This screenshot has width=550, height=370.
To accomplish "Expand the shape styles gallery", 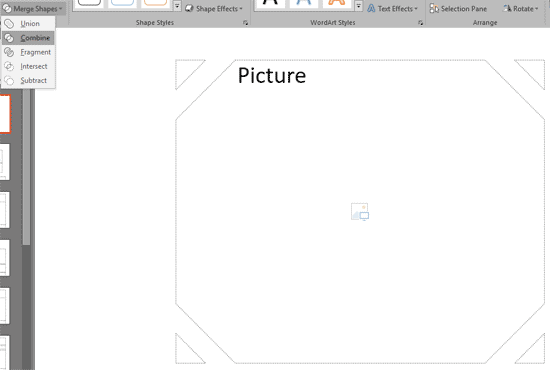I will point(177,6).
